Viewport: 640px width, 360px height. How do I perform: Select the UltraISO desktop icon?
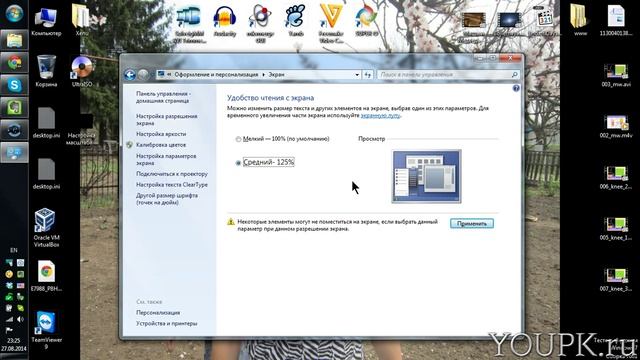click(x=82, y=71)
